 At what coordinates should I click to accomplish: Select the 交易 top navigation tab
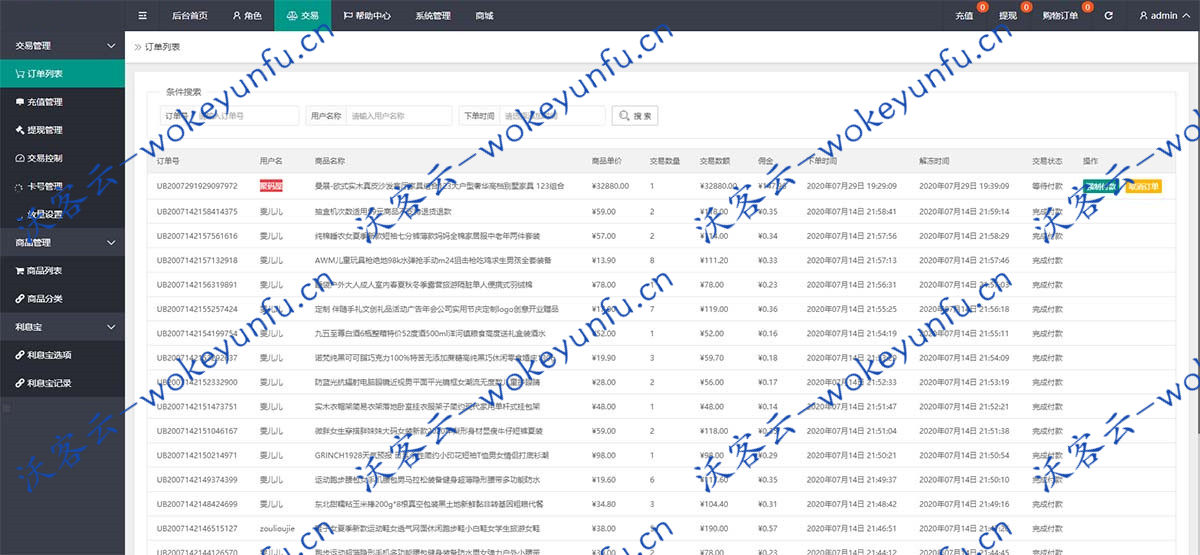click(302, 16)
